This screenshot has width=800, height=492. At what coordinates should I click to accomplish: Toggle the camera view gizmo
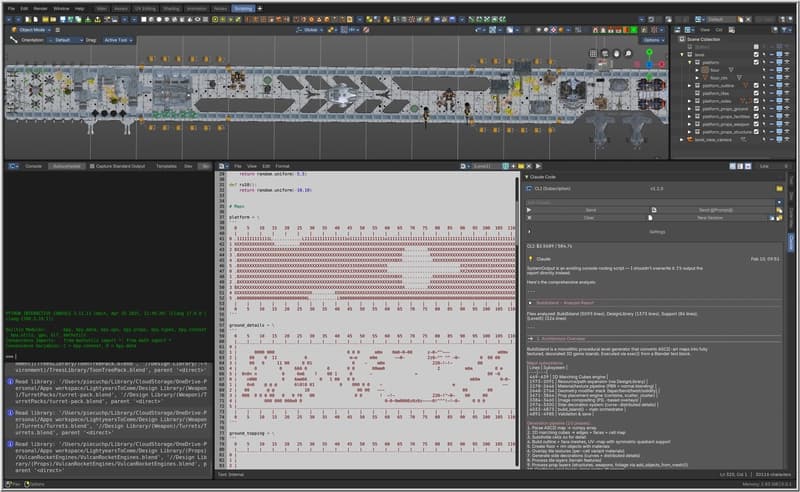pyautogui.click(x=605, y=53)
